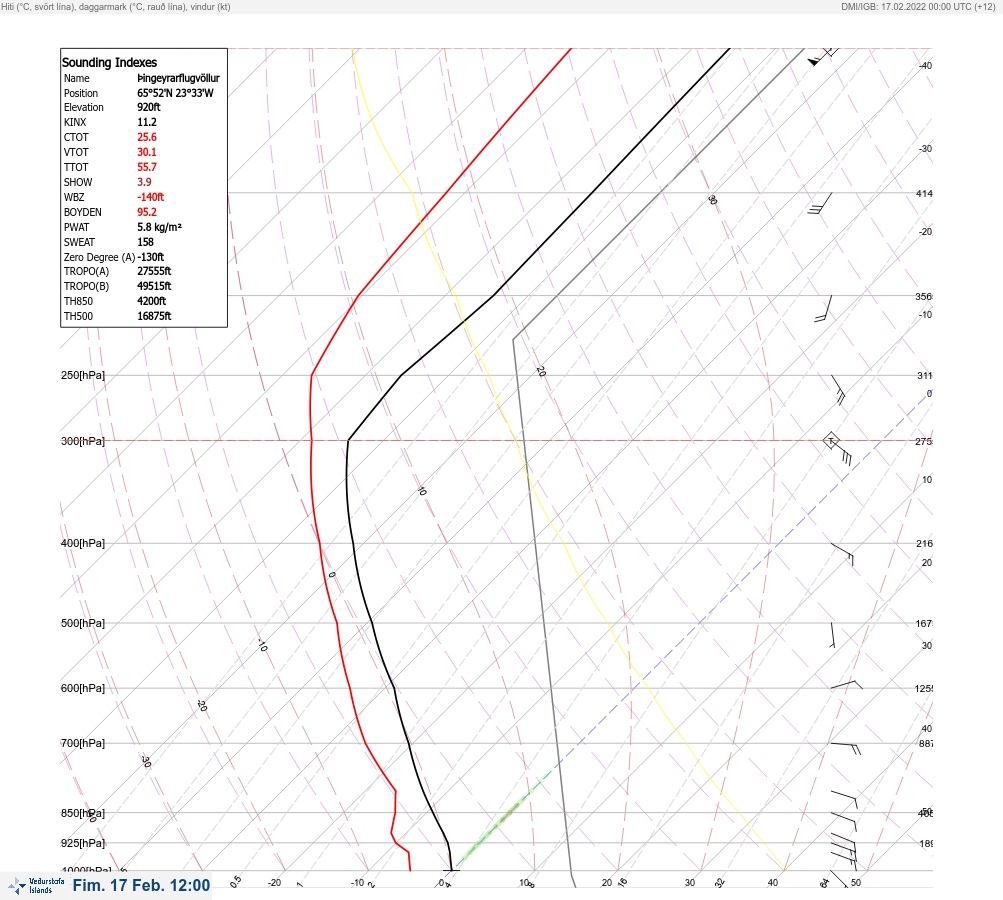This screenshot has width=1003, height=900.
Task: Select the Zero Degree (A) value -130ft
Action: coord(150,257)
